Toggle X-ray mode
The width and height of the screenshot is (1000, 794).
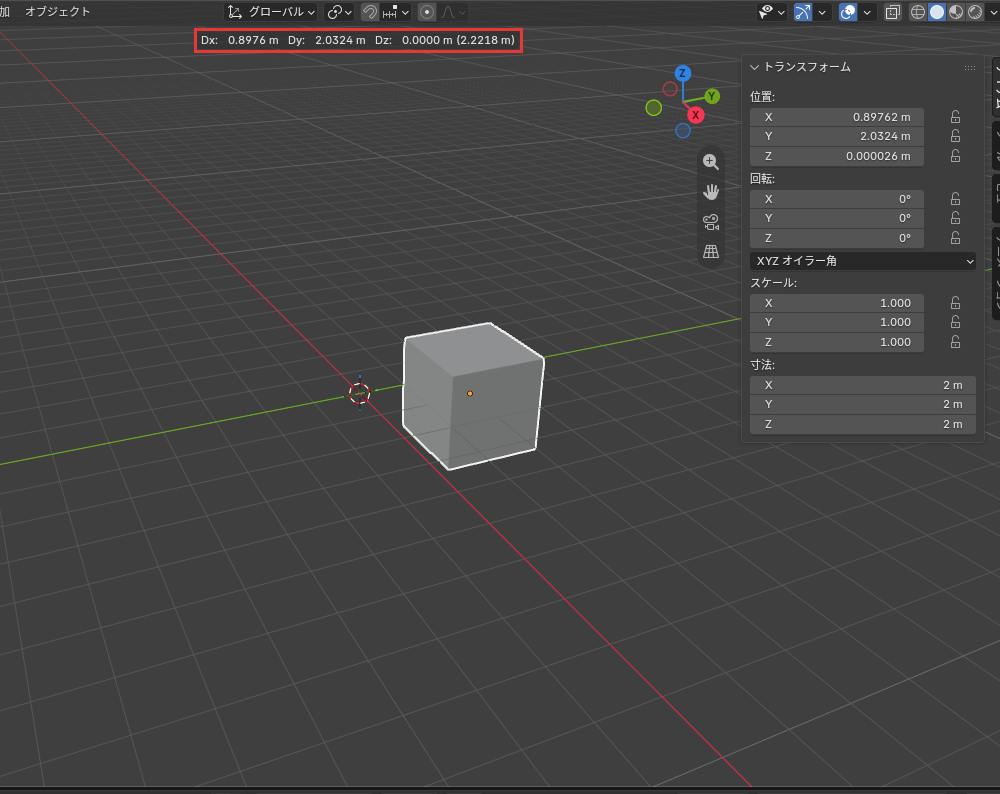coord(893,12)
